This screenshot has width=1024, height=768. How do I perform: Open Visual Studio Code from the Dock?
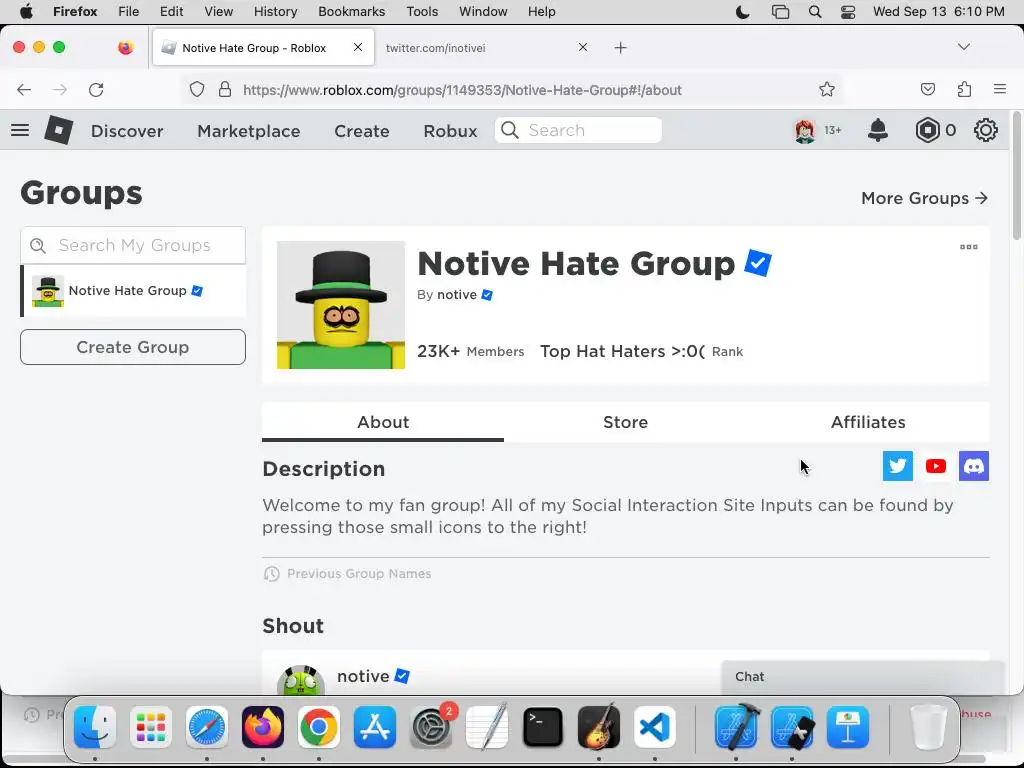pos(655,727)
